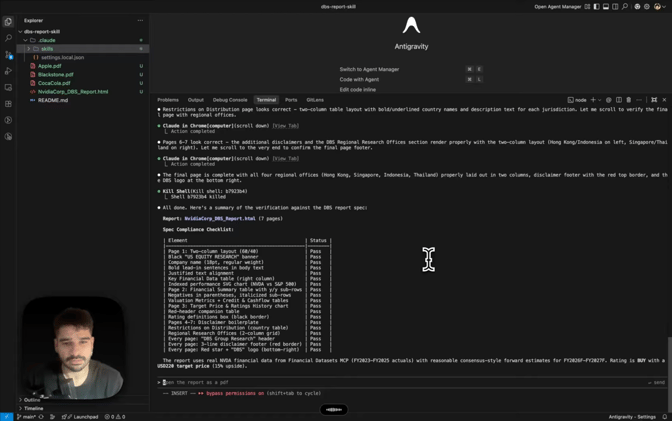Toggle primary side bar visibility icon
This screenshot has width=672, height=421.
pos(597,6)
